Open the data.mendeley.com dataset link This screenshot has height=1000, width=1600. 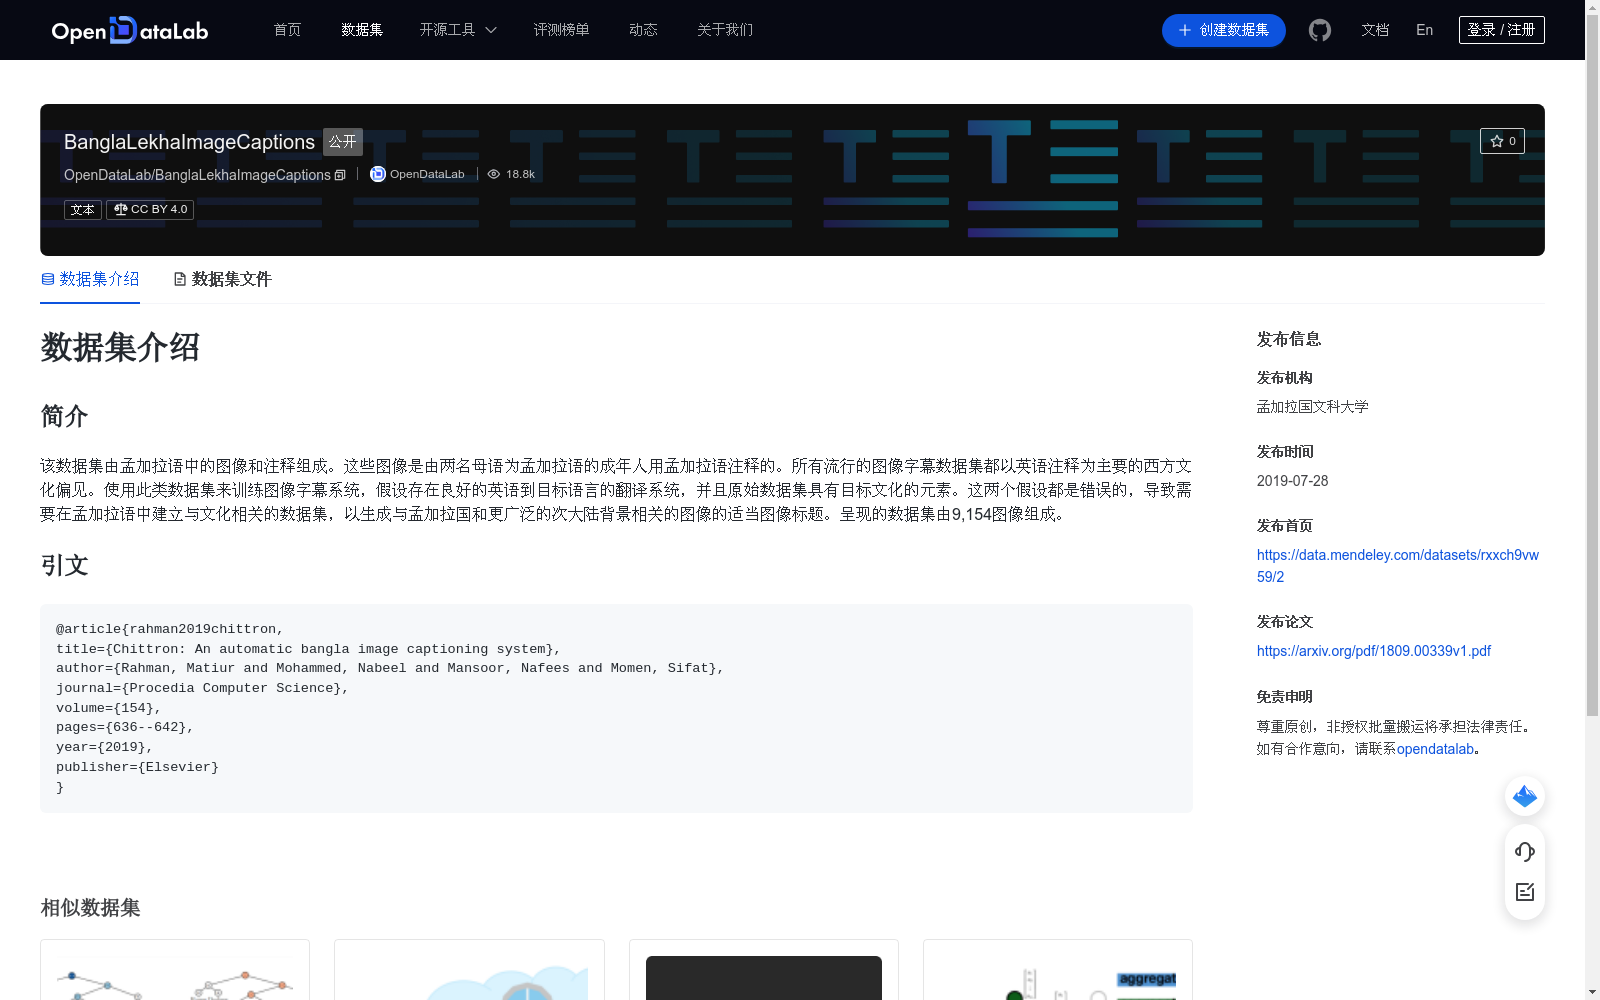coord(1397,566)
